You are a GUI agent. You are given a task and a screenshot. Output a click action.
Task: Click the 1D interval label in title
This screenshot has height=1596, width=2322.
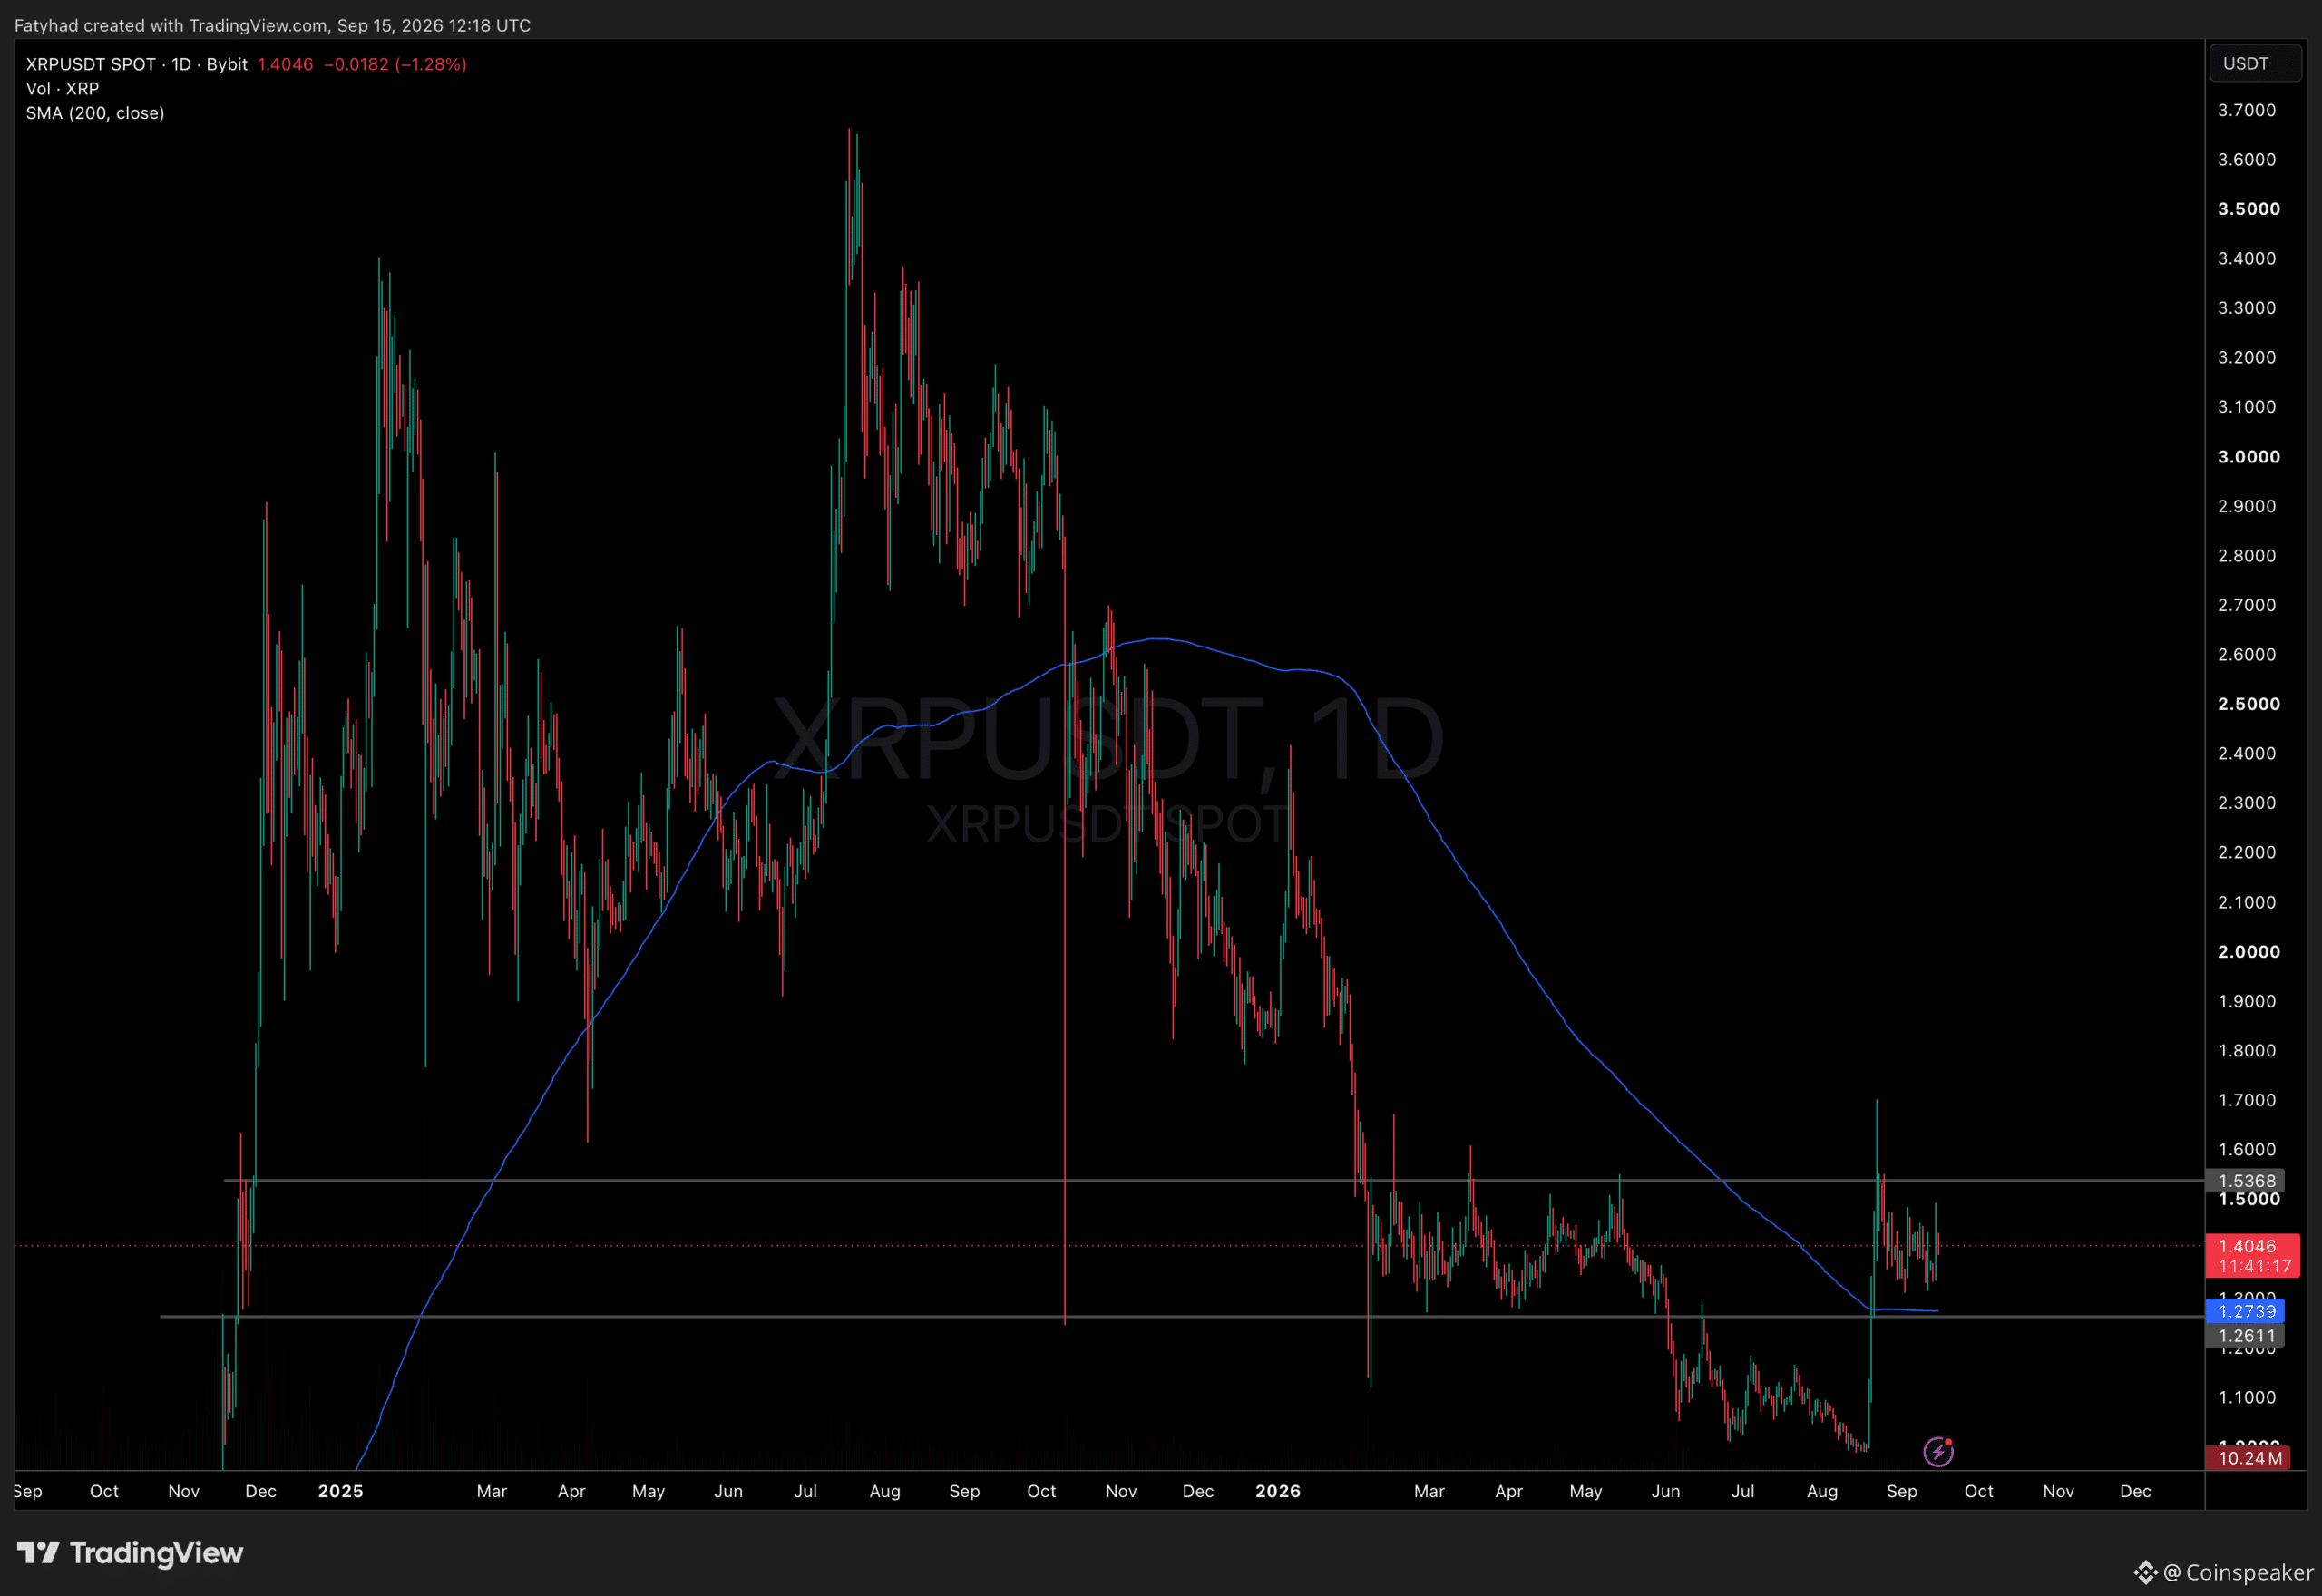(181, 64)
